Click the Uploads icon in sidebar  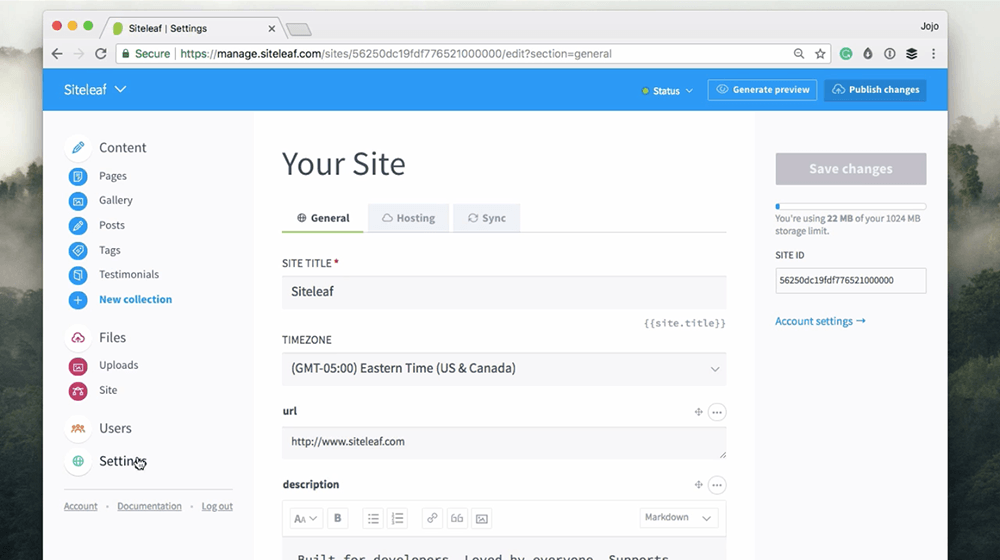(78, 366)
